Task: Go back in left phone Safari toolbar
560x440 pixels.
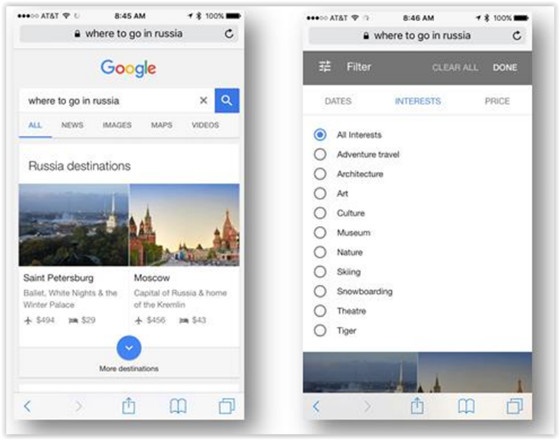Action: [x=27, y=406]
